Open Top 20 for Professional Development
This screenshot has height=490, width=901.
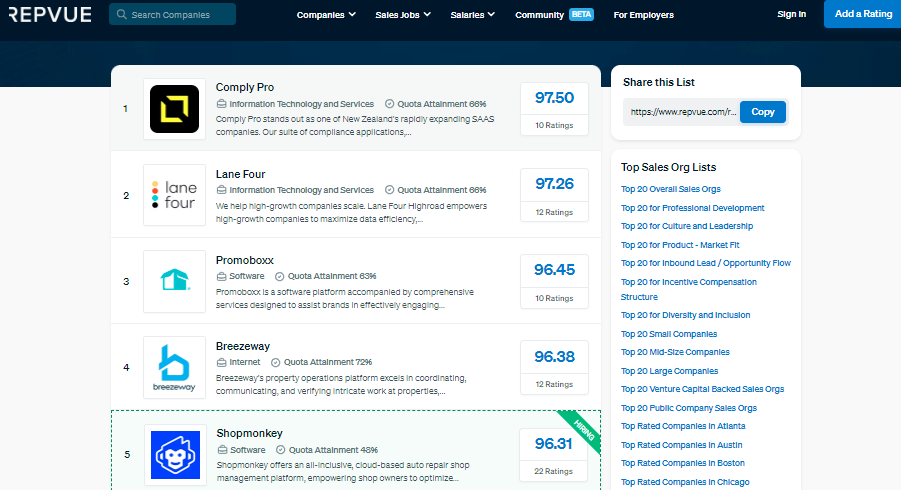point(692,208)
